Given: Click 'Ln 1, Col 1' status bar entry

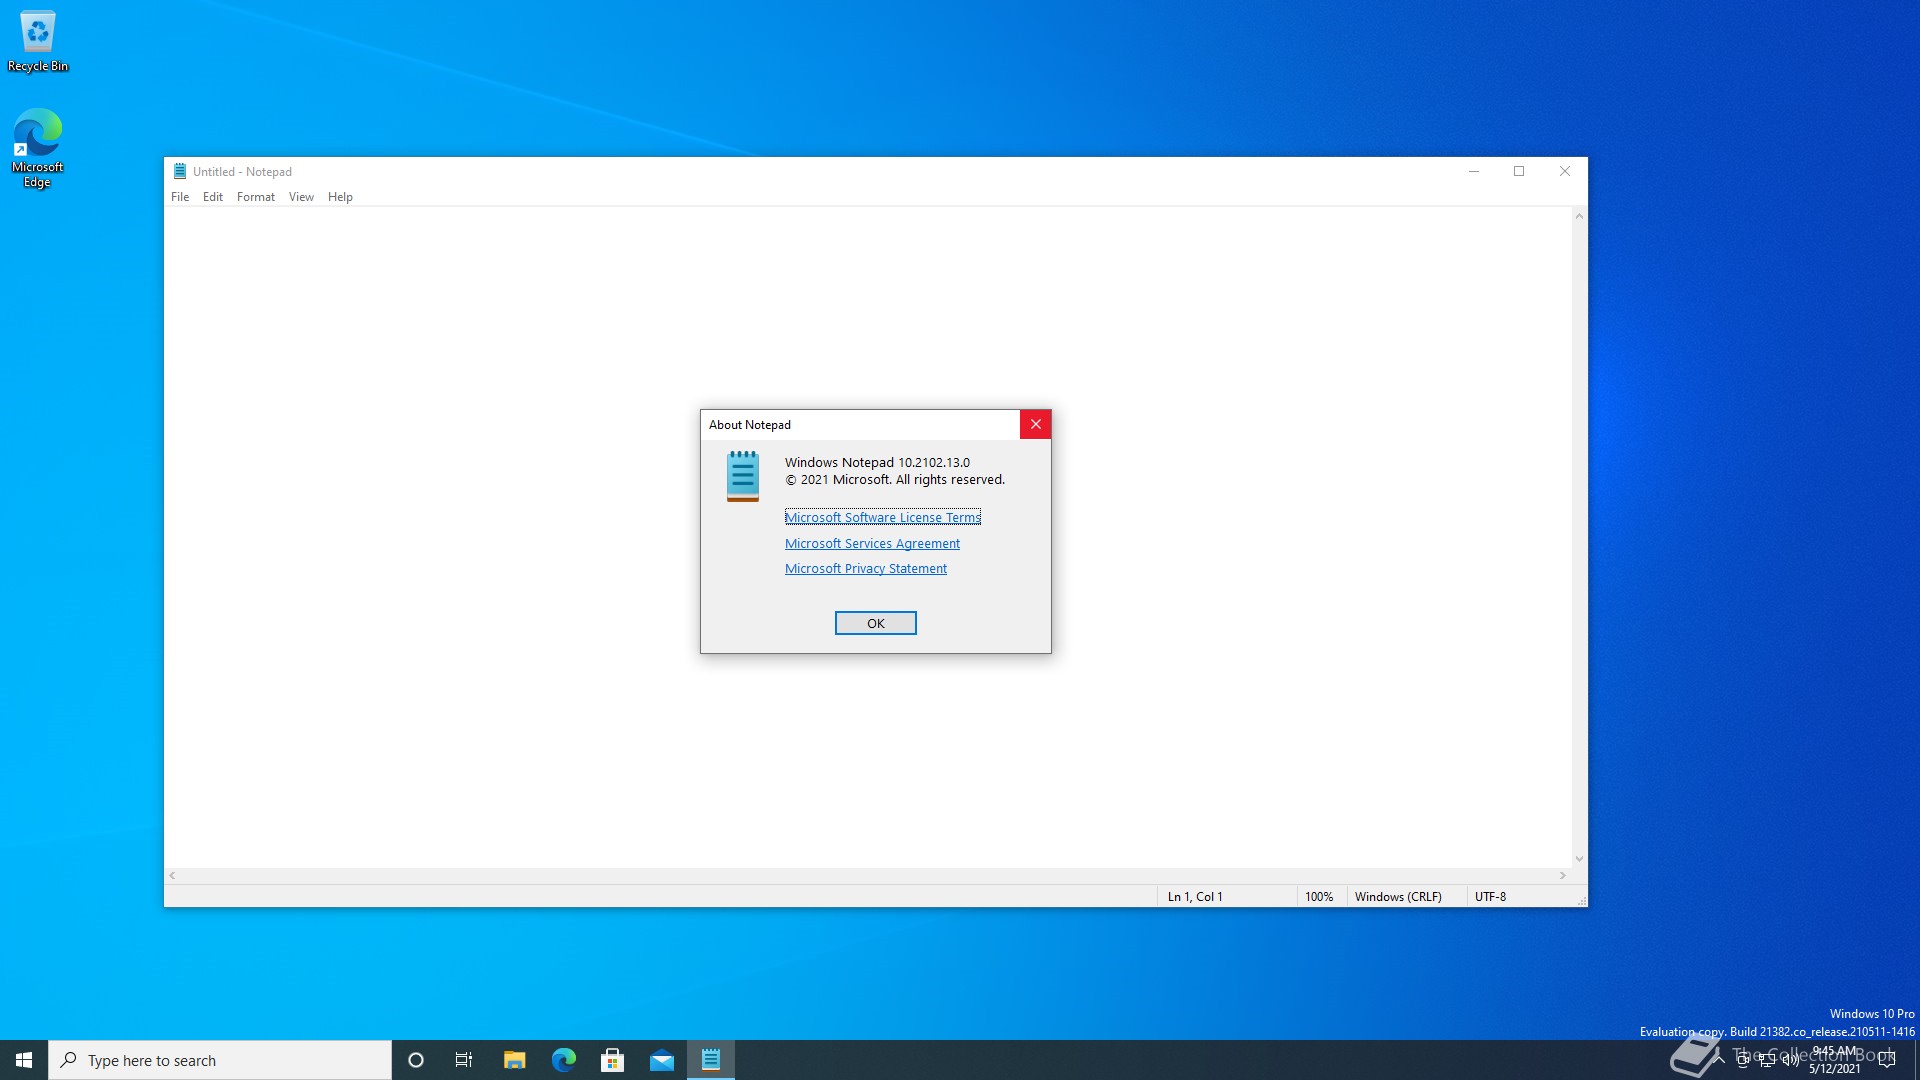Looking at the screenshot, I should (x=1195, y=897).
